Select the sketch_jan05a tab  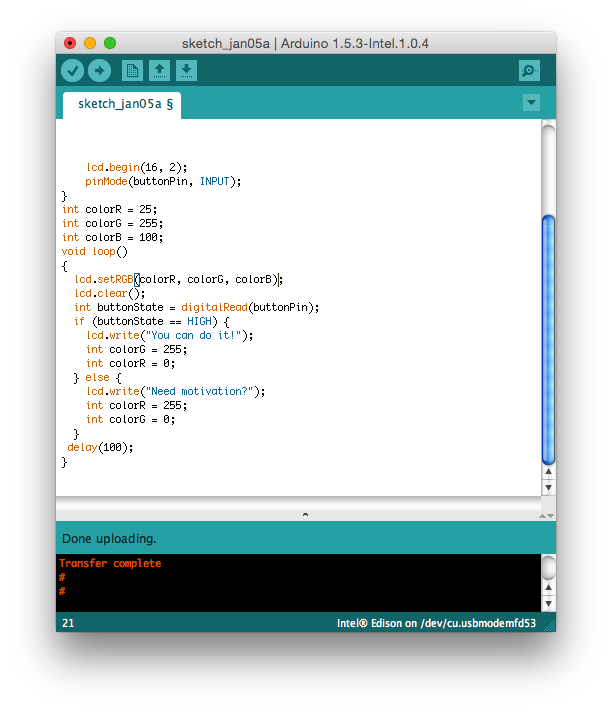(x=122, y=105)
